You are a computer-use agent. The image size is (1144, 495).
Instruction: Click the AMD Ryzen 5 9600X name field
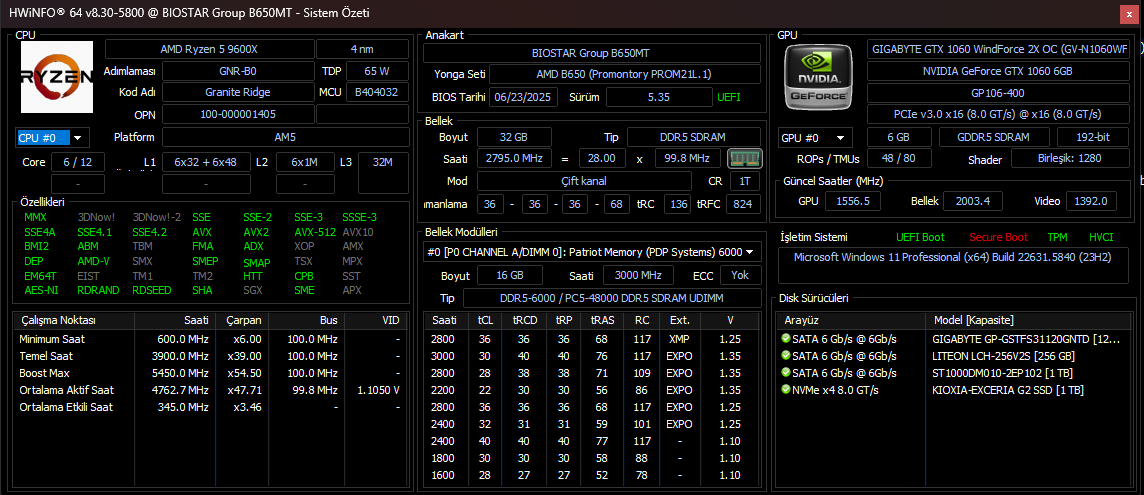209,50
